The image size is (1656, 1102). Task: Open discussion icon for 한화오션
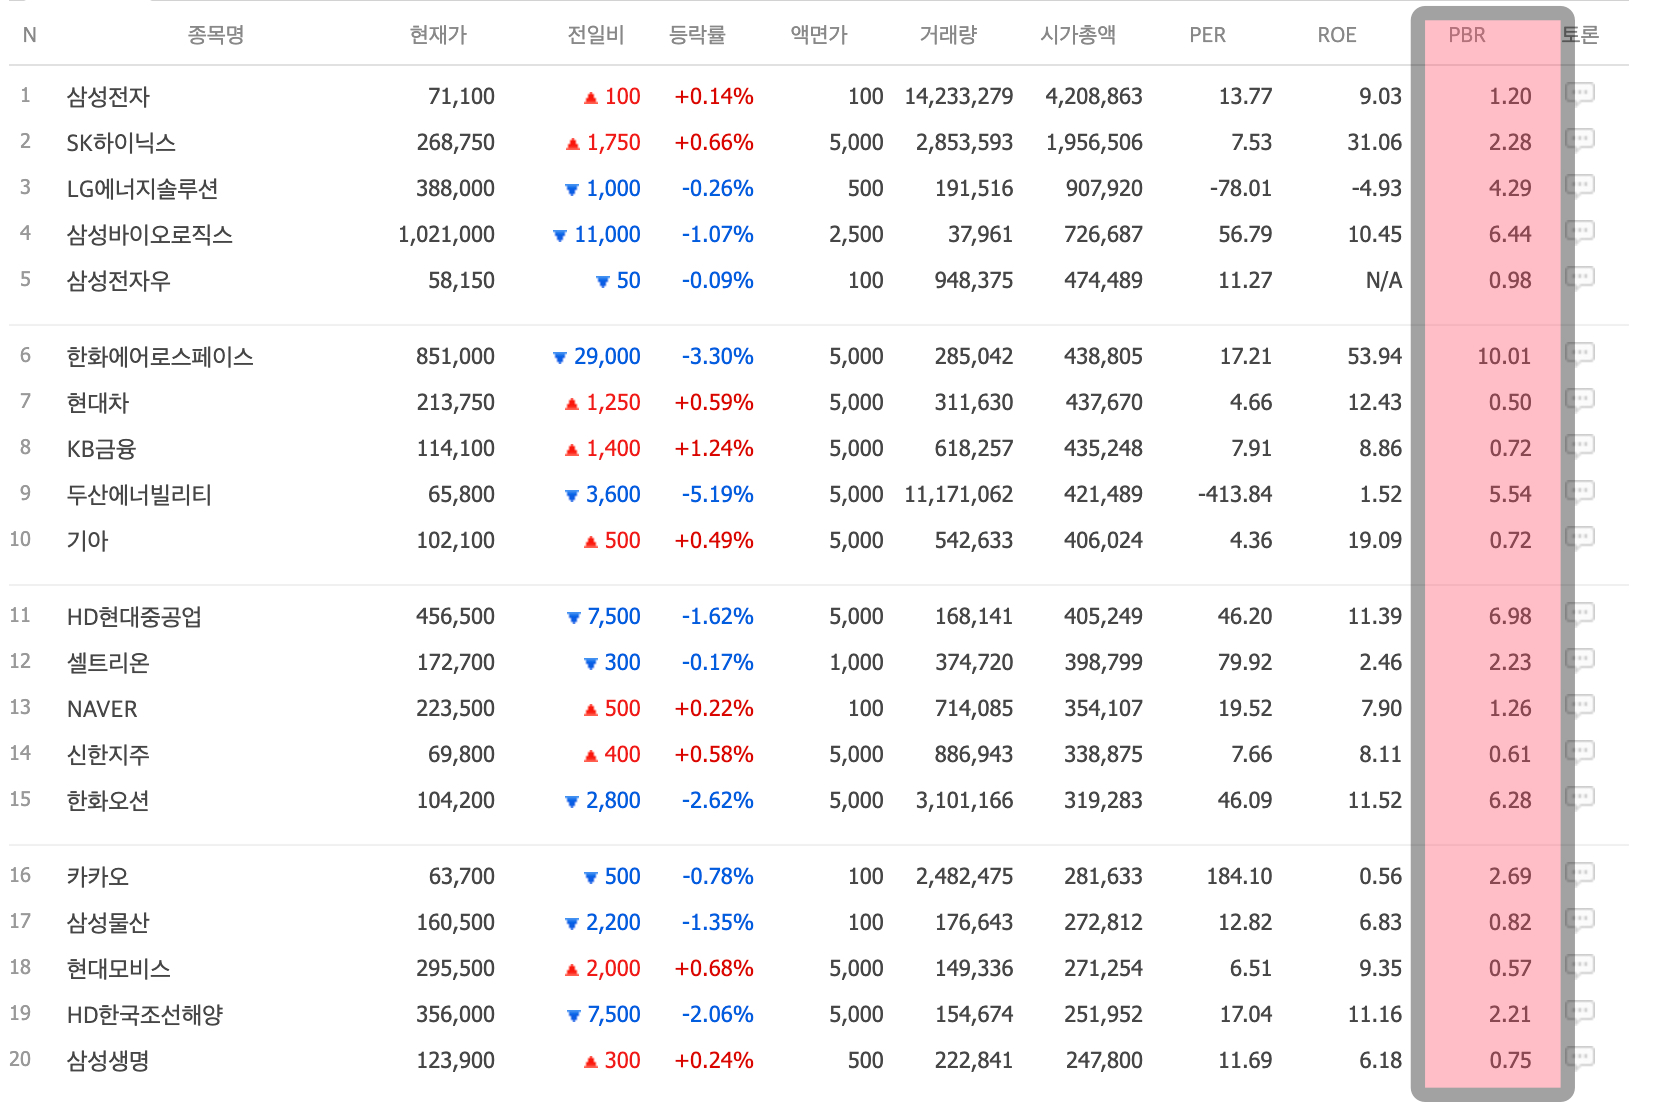pos(1580,799)
